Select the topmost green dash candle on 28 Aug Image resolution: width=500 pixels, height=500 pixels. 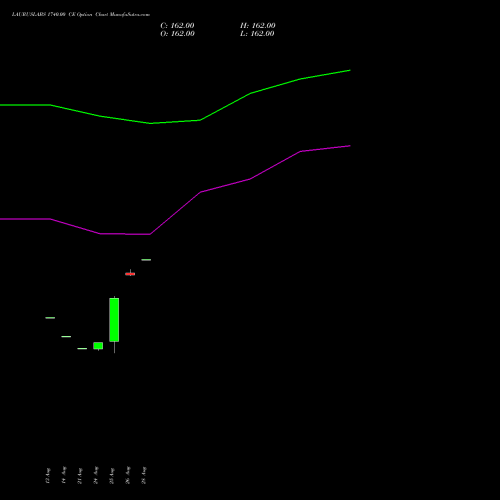pos(146,260)
